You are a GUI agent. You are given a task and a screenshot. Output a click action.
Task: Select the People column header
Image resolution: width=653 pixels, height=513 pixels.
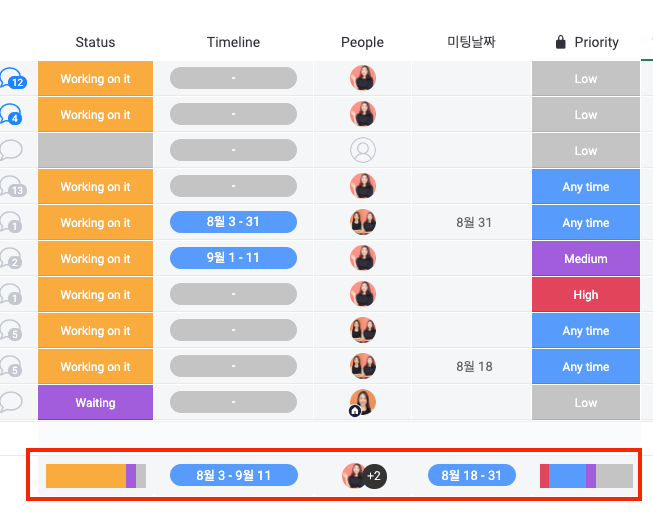click(362, 42)
